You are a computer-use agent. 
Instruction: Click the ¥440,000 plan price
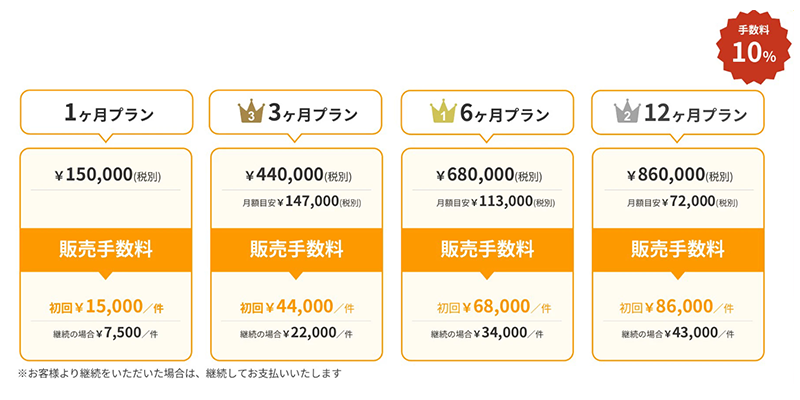(x=296, y=175)
